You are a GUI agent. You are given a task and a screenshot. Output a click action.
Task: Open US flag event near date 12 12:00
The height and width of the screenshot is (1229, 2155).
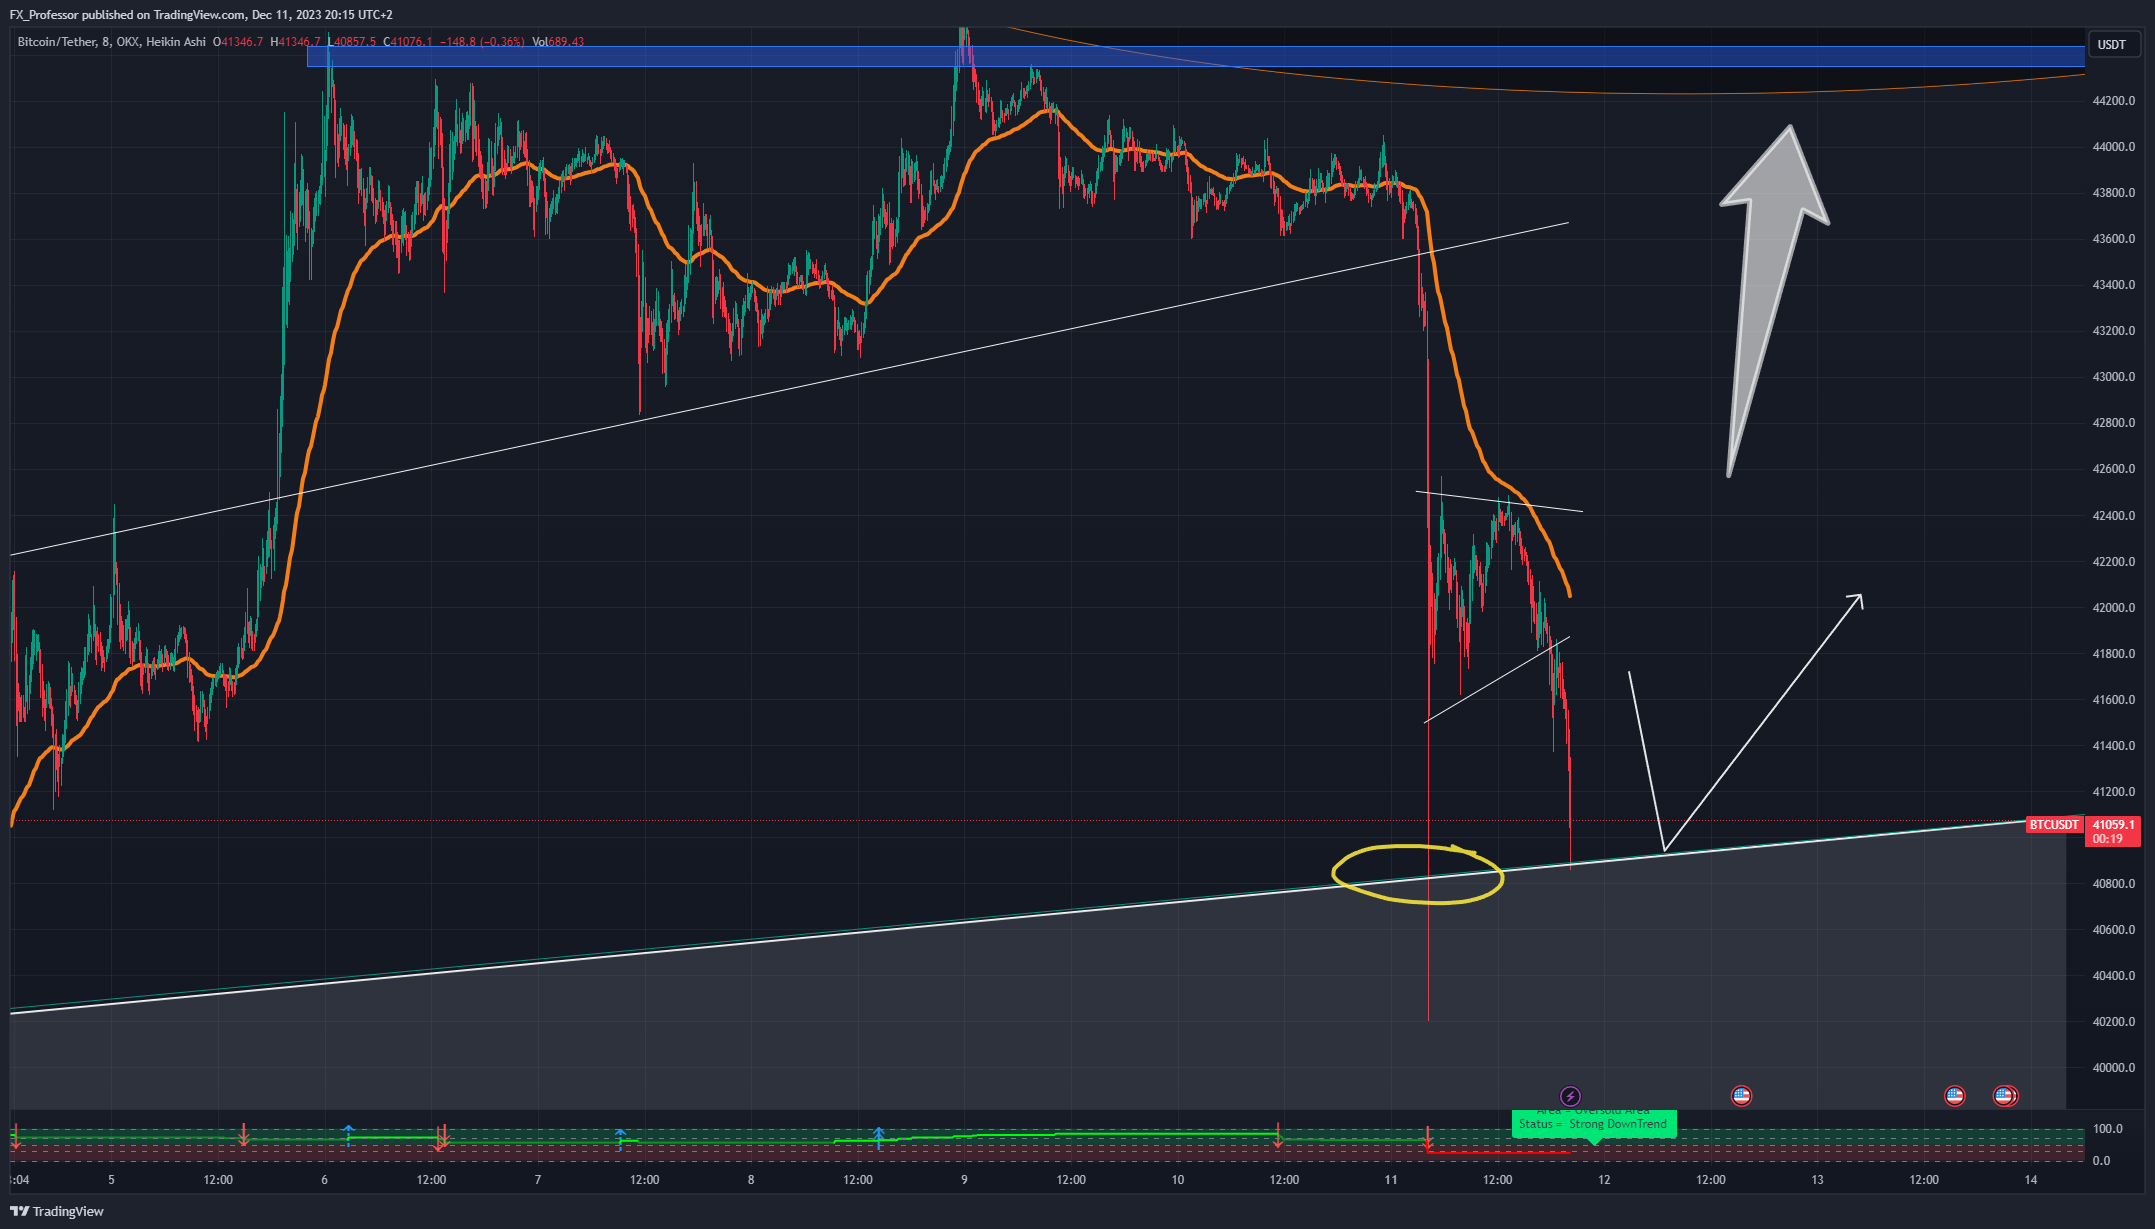(x=1741, y=1096)
